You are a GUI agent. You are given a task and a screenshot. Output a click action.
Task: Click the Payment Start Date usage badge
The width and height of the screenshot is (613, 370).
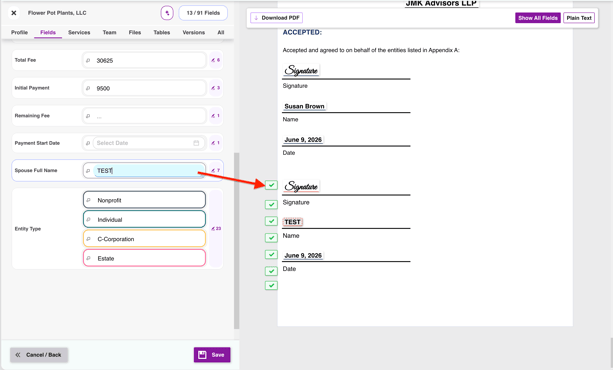(215, 143)
